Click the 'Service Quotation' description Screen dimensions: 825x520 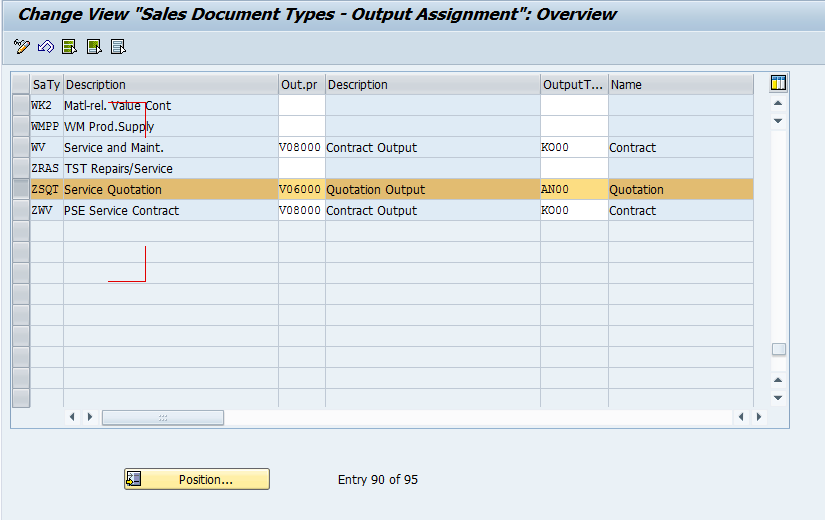tap(113, 190)
